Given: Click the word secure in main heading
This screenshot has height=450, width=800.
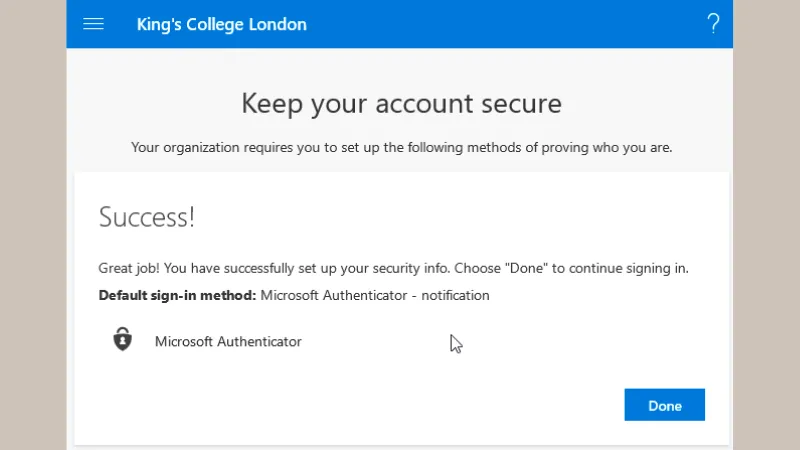Looking at the screenshot, I should (x=521, y=104).
